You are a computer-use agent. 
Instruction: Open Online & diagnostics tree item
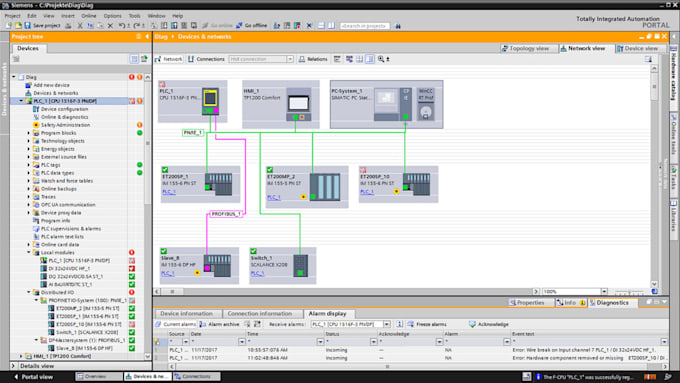(64, 117)
